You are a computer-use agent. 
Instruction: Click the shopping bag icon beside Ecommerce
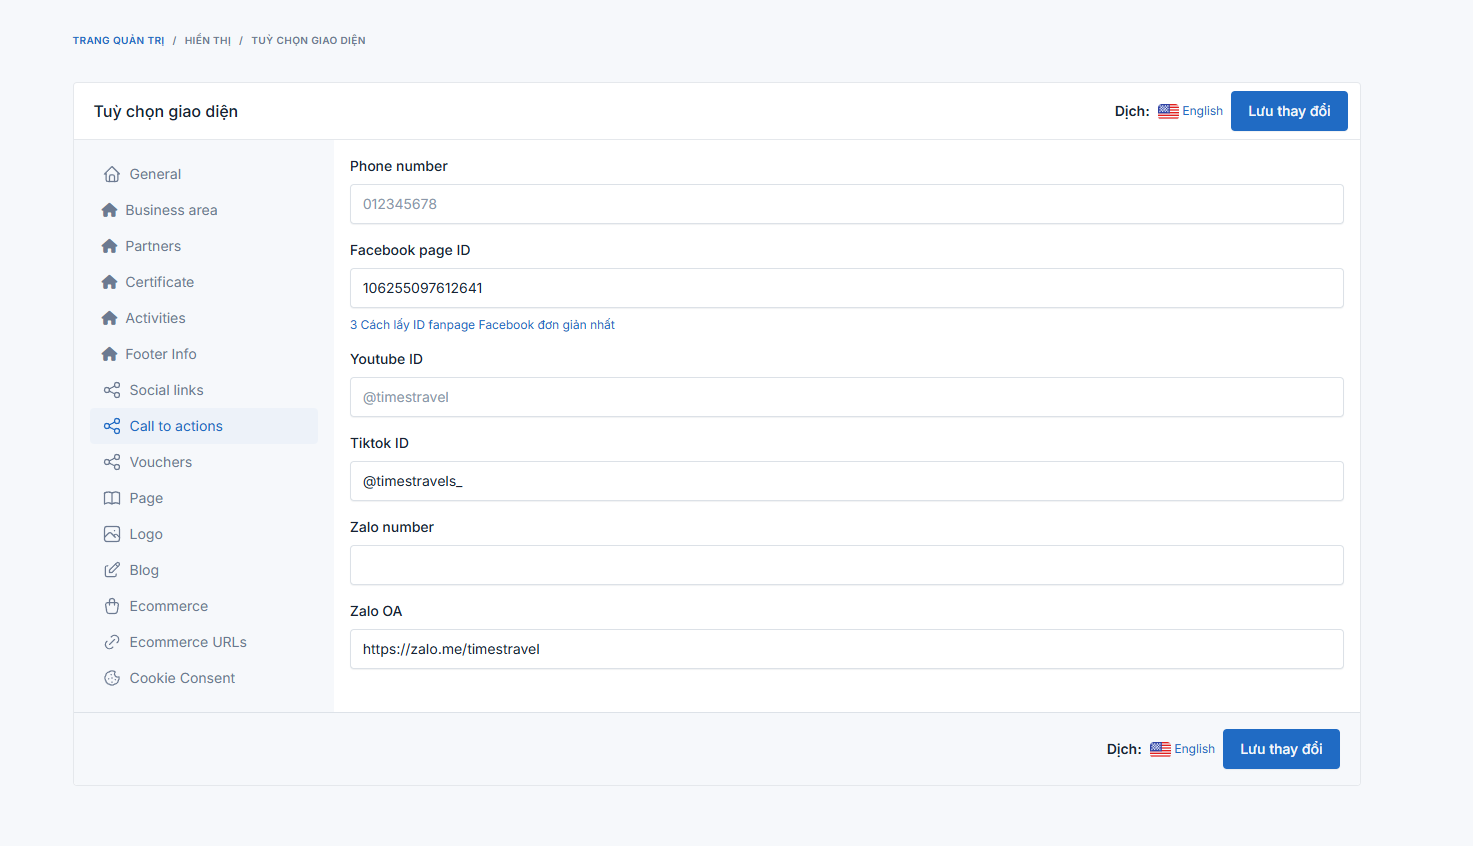pyautogui.click(x=112, y=606)
